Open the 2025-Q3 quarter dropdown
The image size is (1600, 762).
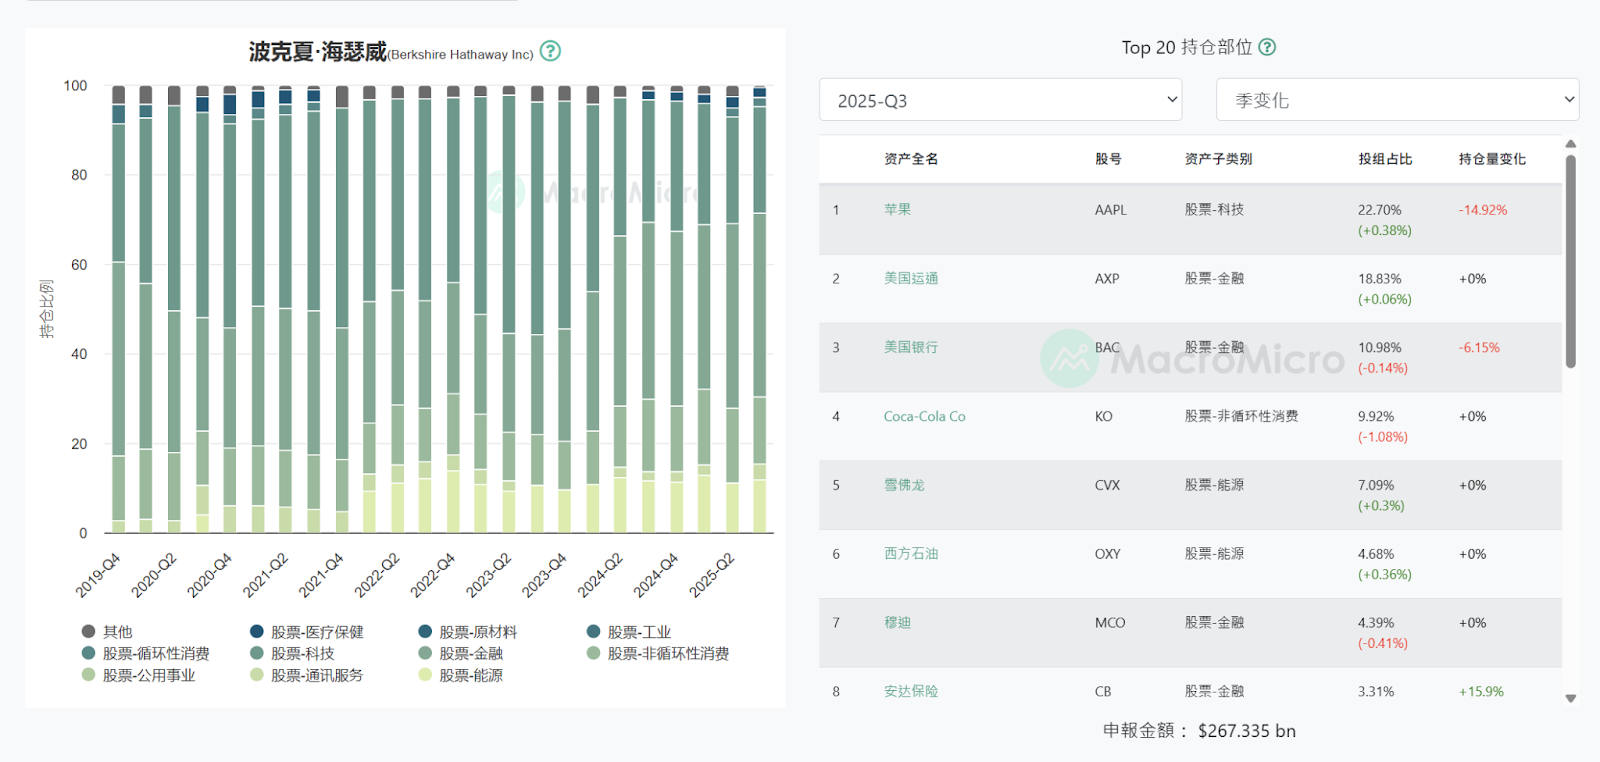point(1000,100)
